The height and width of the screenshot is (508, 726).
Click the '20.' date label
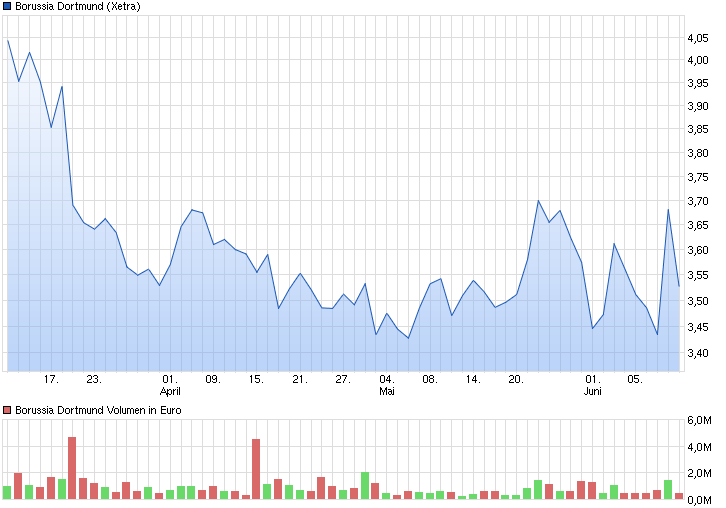tap(516, 379)
